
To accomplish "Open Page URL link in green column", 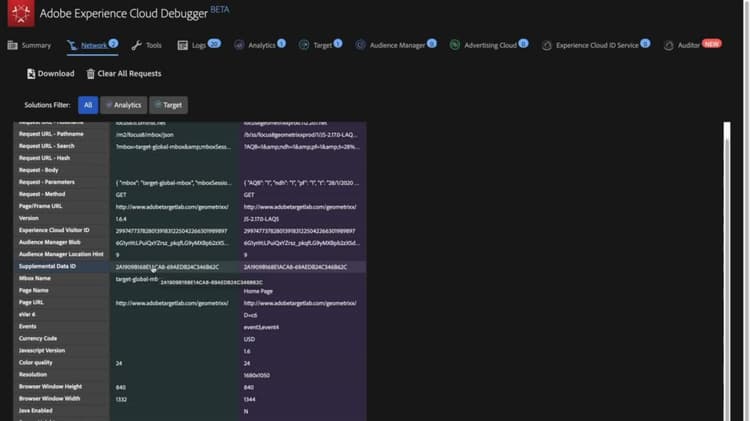I will [x=172, y=303].
